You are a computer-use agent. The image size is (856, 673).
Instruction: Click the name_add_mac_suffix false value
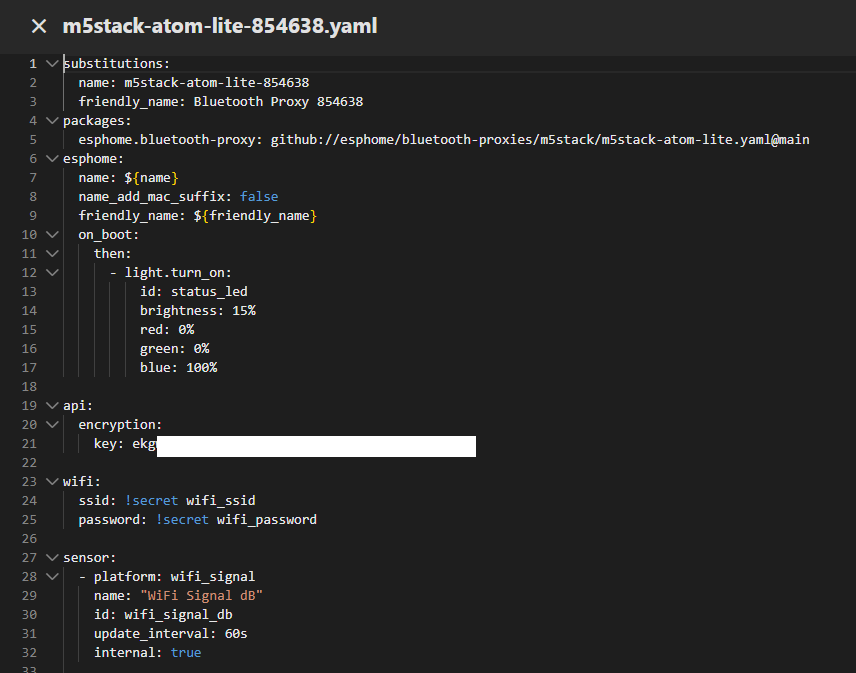click(259, 197)
